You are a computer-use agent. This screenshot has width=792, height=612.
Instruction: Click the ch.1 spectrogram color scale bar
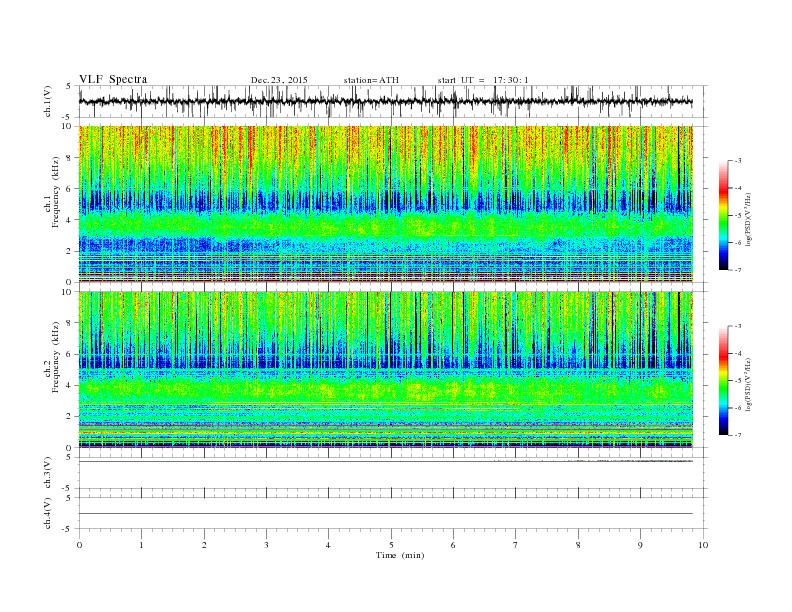tap(723, 215)
